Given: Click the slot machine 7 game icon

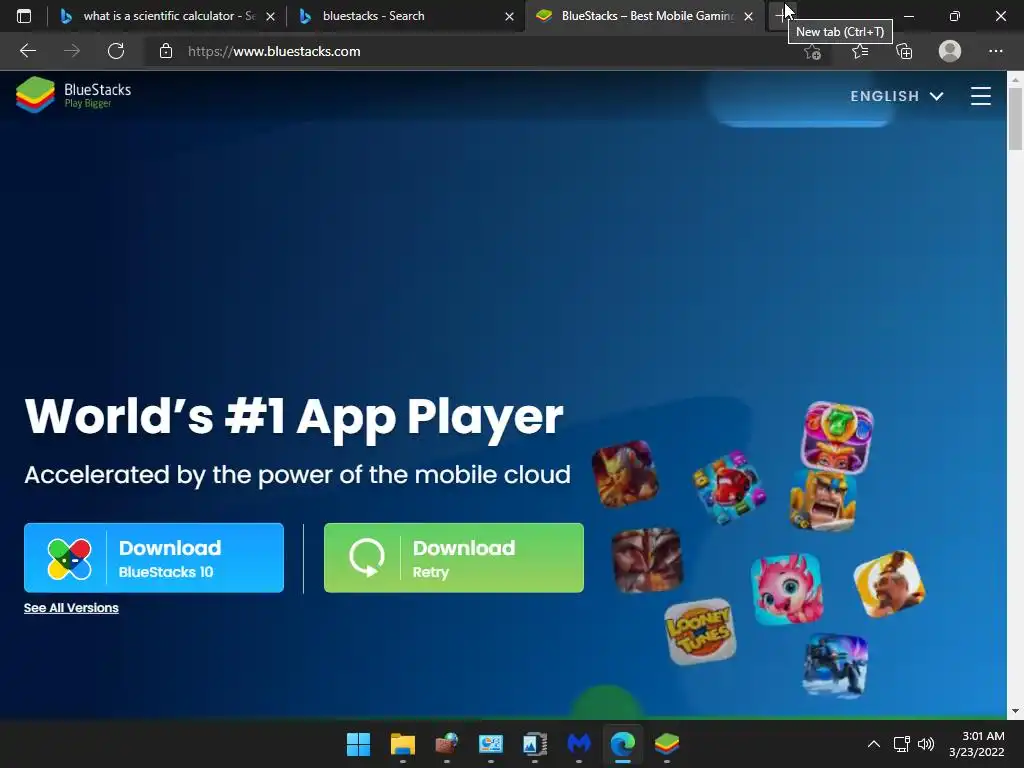Looking at the screenshot, I should point(837,436).
